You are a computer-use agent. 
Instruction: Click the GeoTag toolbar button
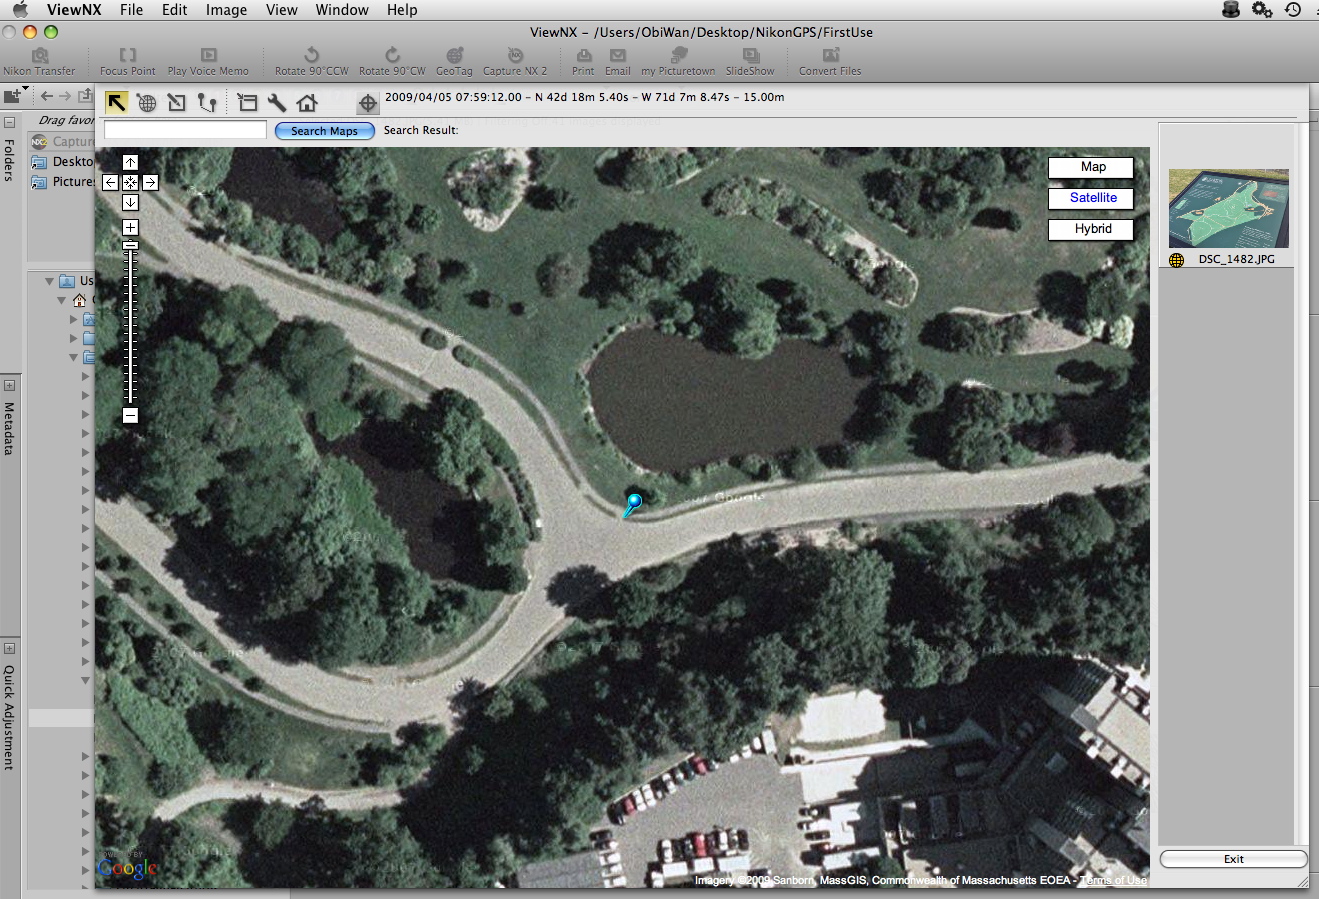click(454, 62)
